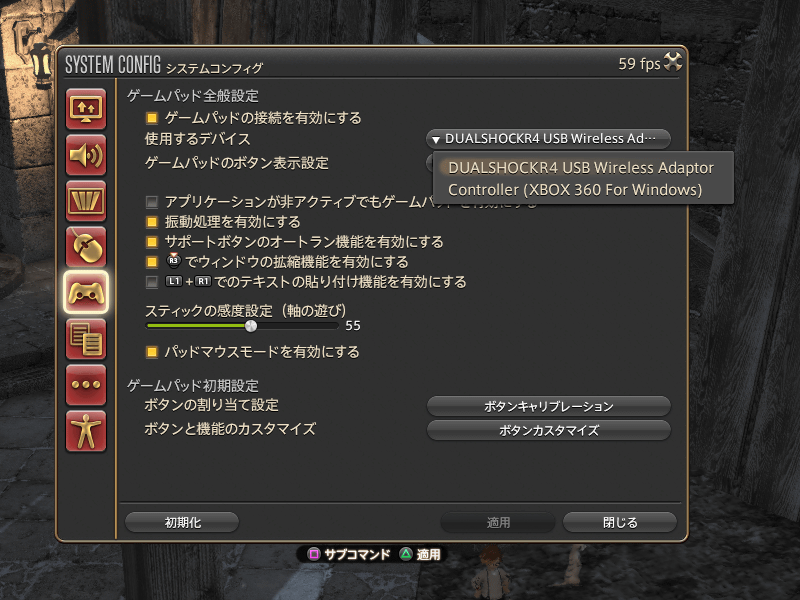Select the graphics settings curtain icon
Viewport: 800px width, 600px height.
click(86, 201)
